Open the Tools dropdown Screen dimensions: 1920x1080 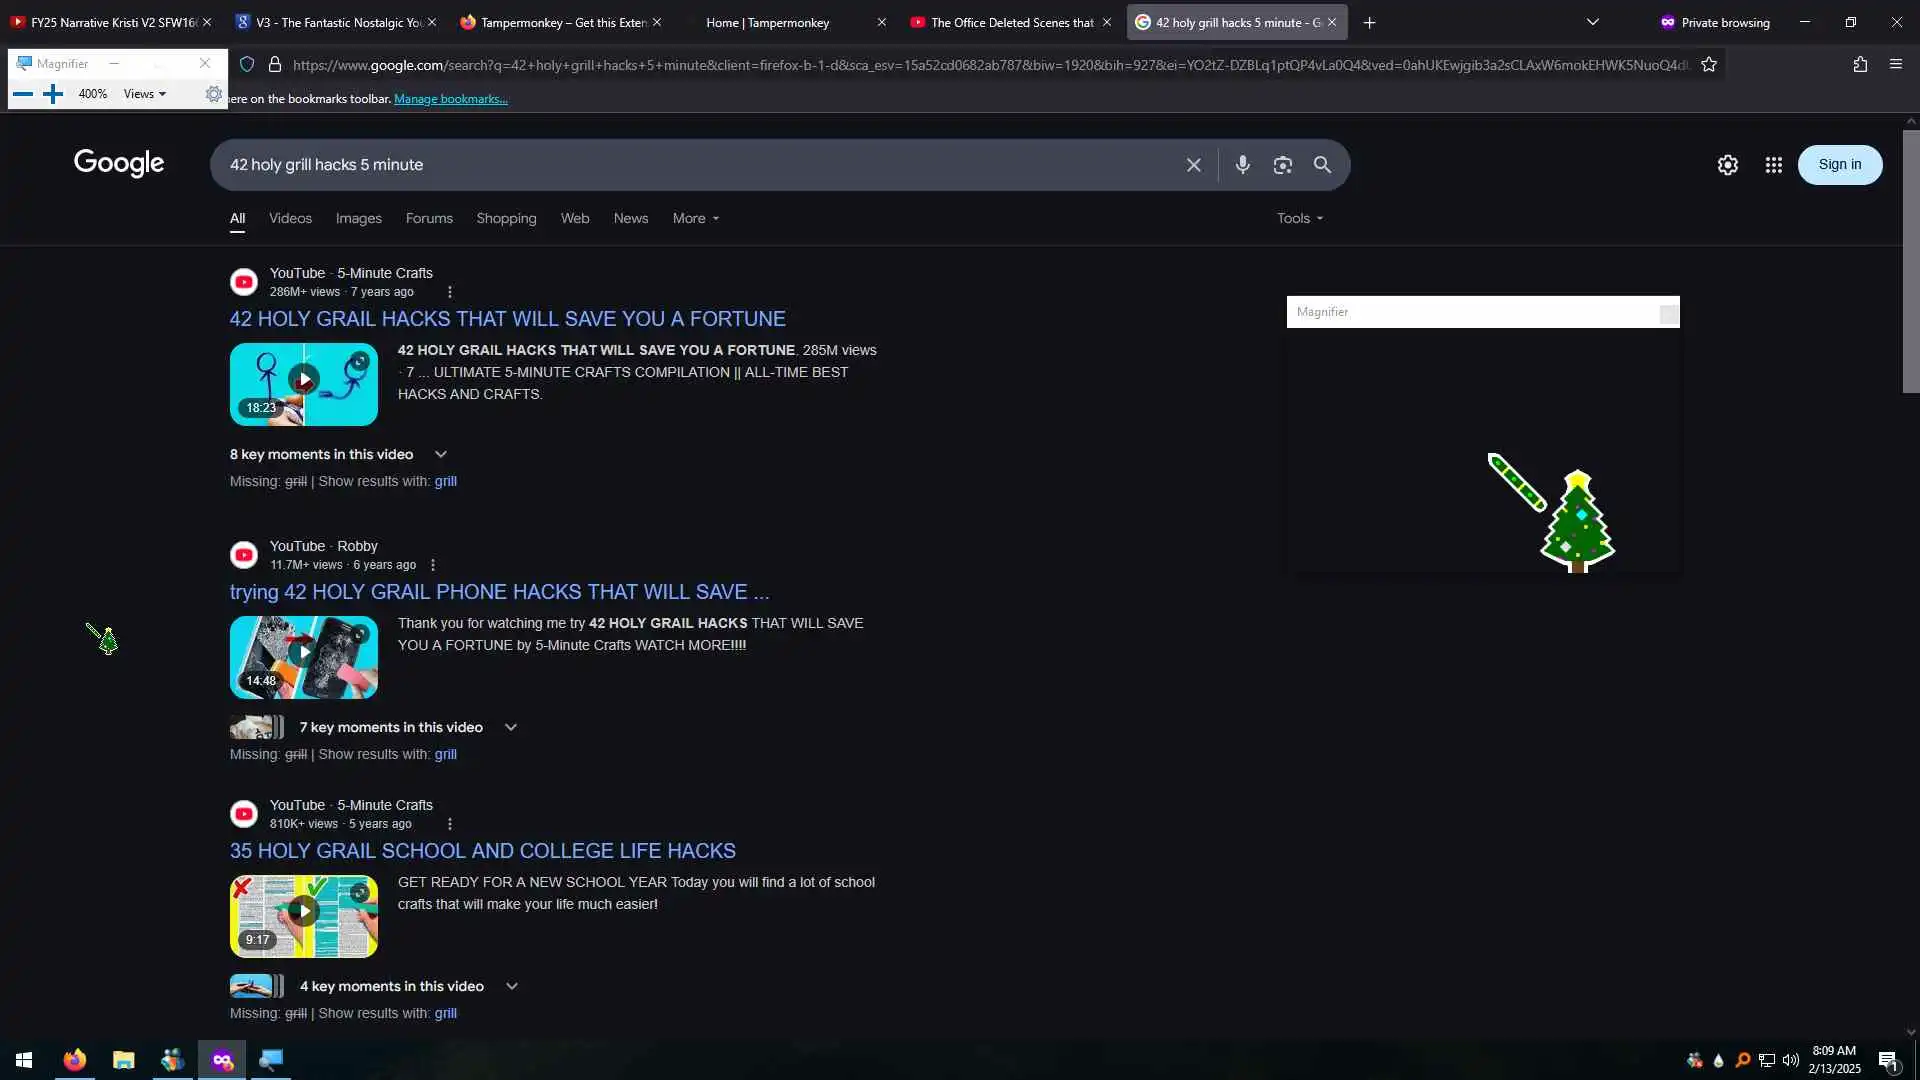1299,218
